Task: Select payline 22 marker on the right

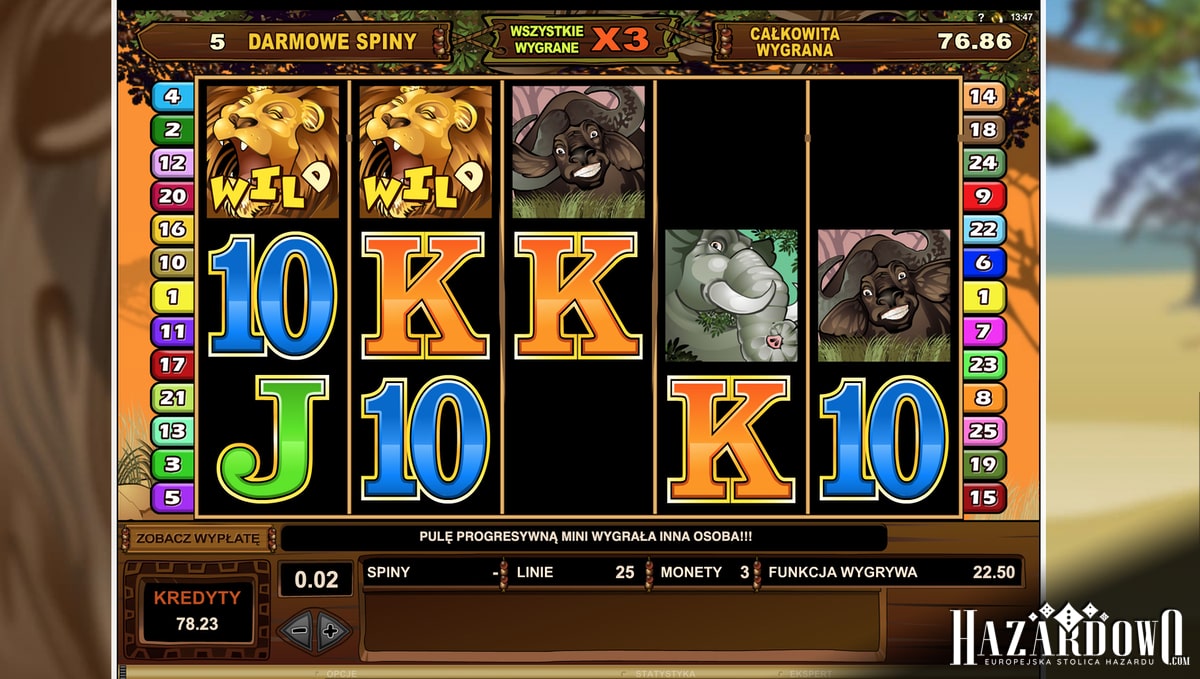Action: tap(983, 229)
